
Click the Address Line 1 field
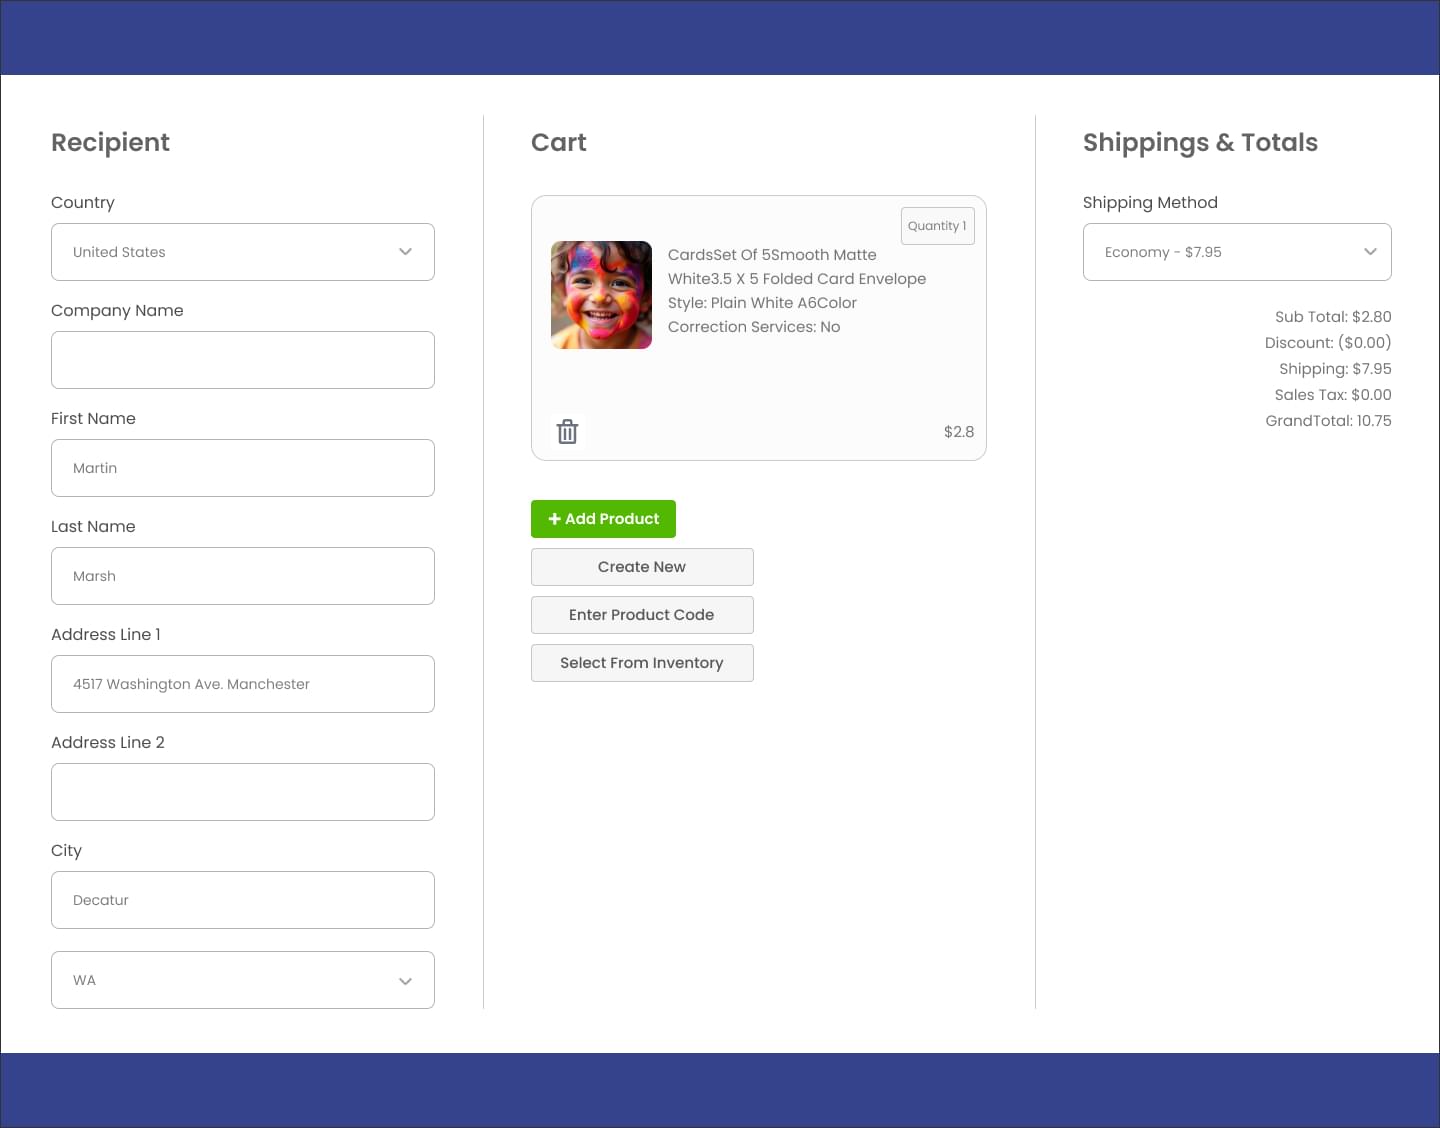pos(243,684)
